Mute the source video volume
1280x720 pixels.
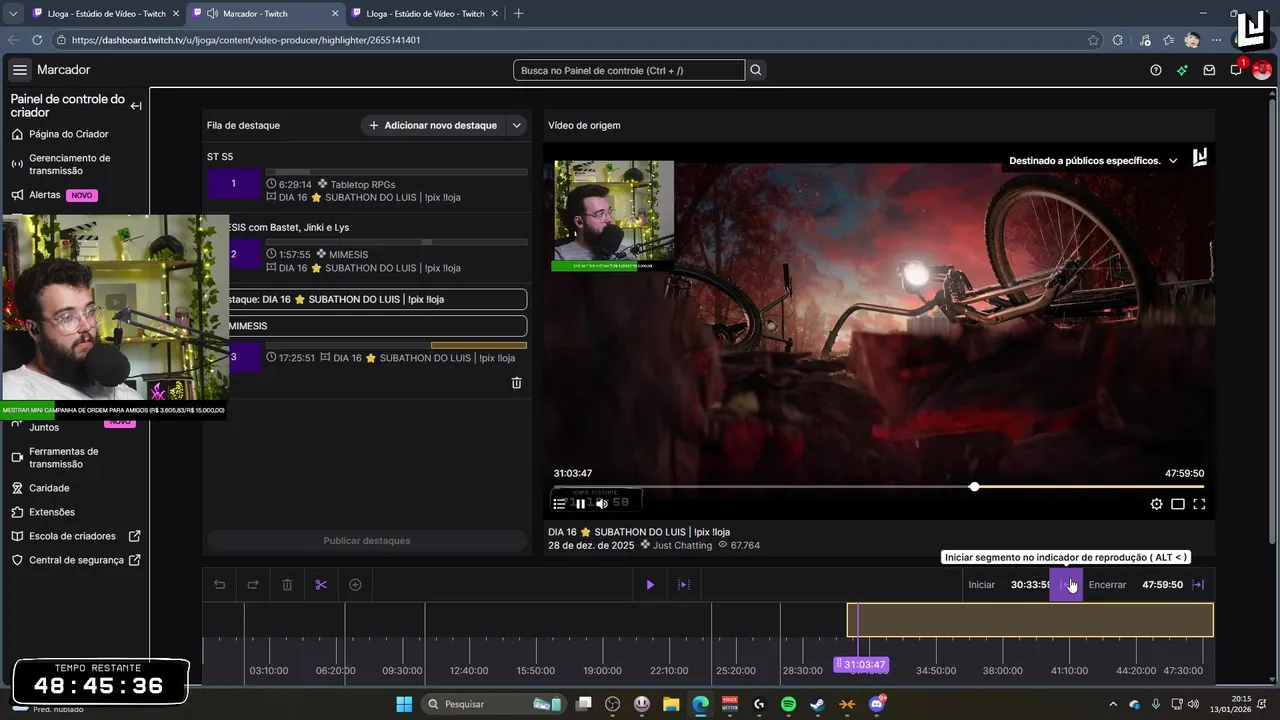(x=602, y=504)
